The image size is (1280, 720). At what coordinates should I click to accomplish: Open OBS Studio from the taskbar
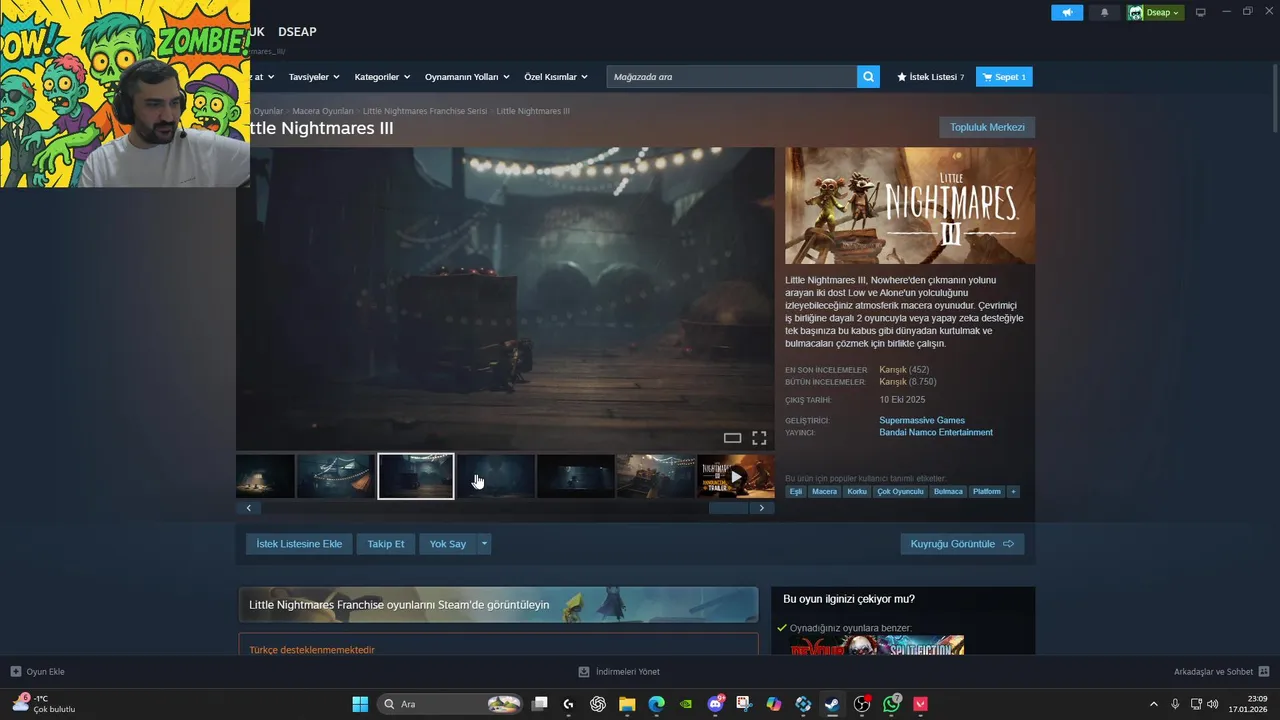tap(862, 704)
